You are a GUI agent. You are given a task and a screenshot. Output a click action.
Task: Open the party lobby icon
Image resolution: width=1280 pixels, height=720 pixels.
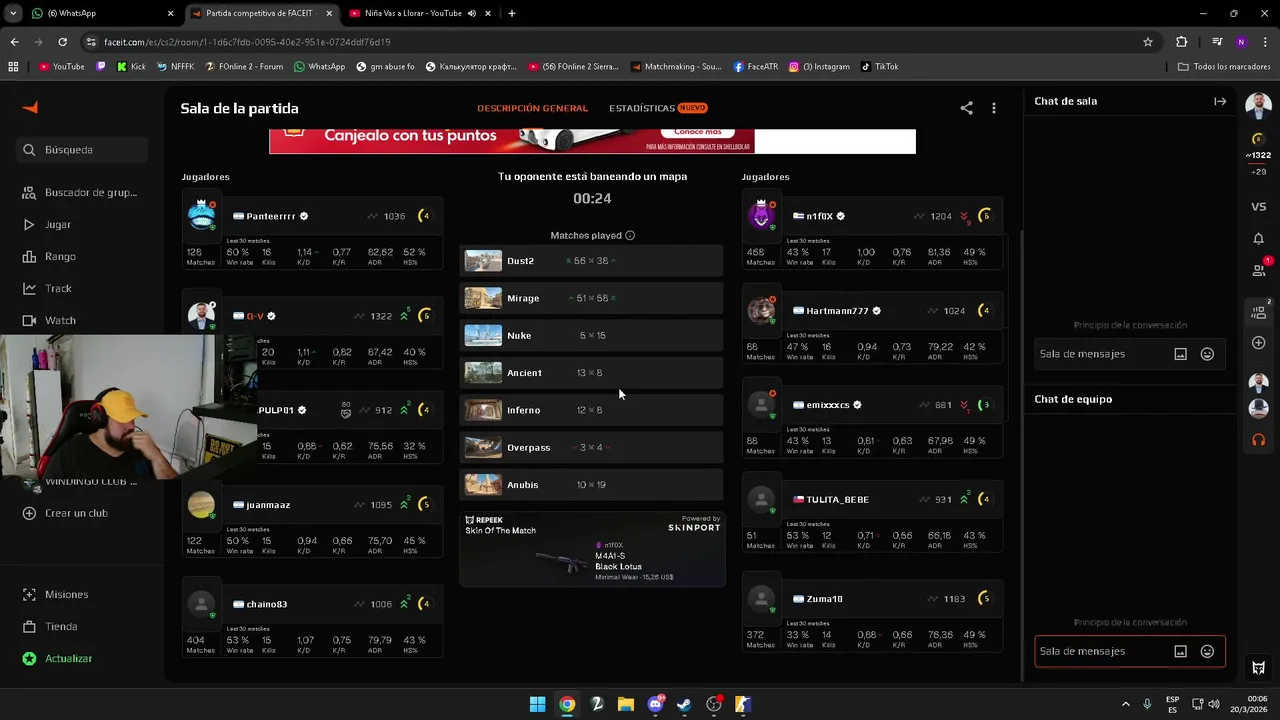(1258, 312)
